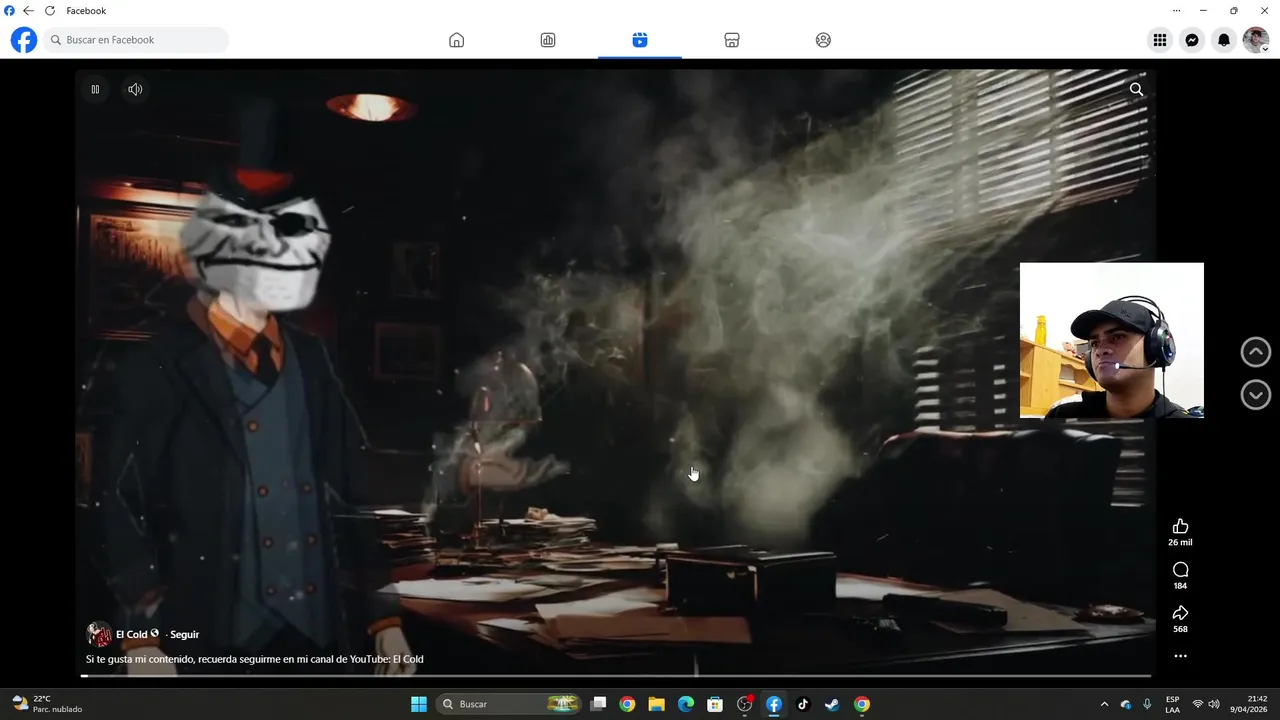
Task: Open the volume speaker tray icon
Action: point(1214,704)
